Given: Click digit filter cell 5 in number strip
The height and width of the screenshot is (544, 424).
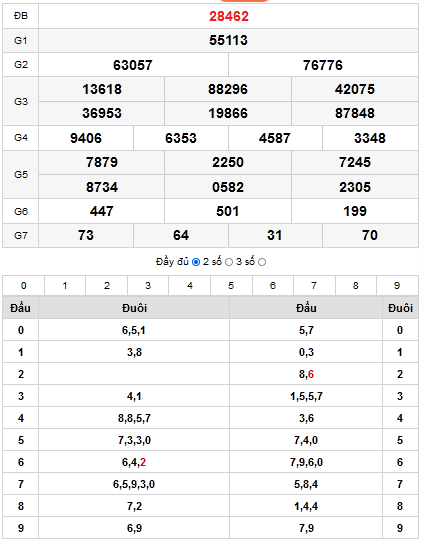Looking at the screenshot, I should coord(231,286).
